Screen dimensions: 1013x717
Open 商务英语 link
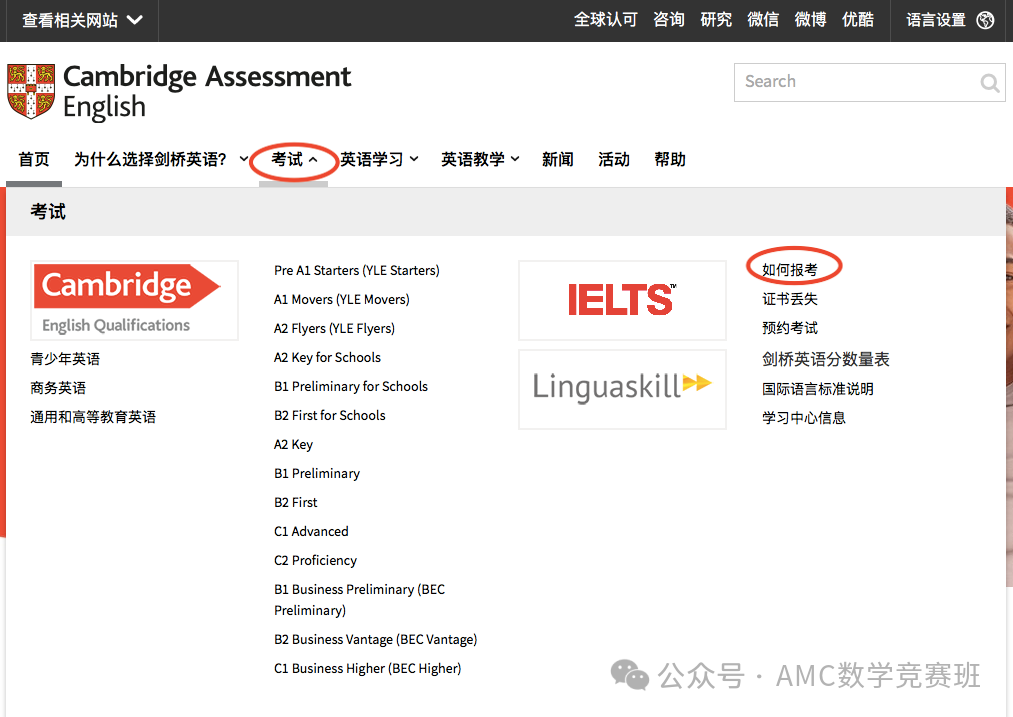(58, 388)
